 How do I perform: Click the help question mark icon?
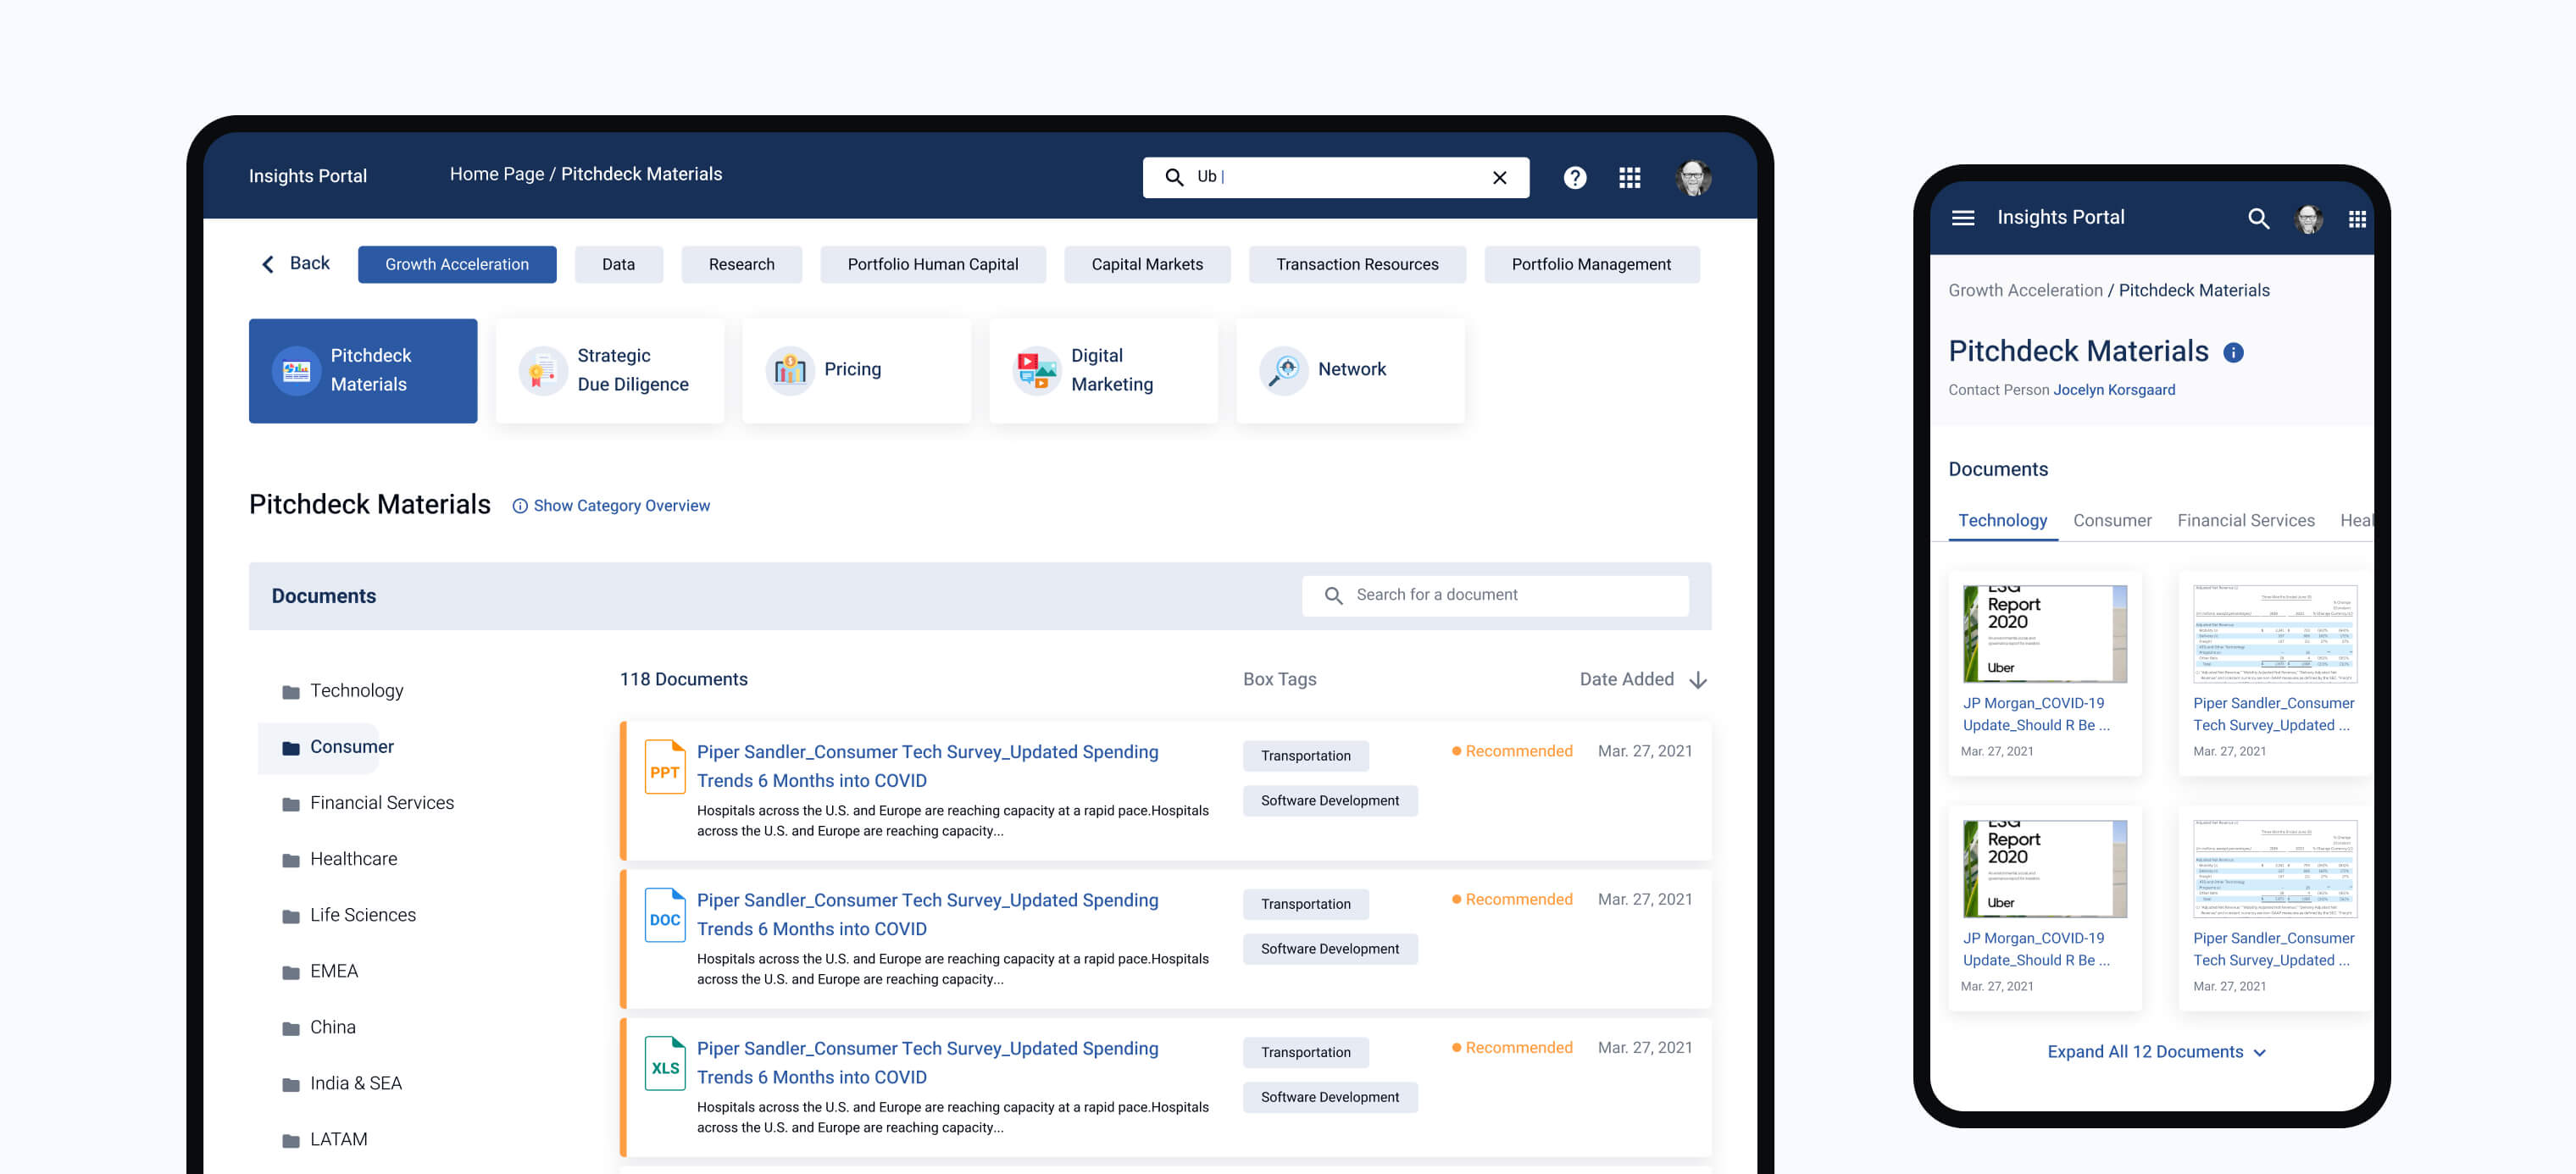coord(1574,177)
